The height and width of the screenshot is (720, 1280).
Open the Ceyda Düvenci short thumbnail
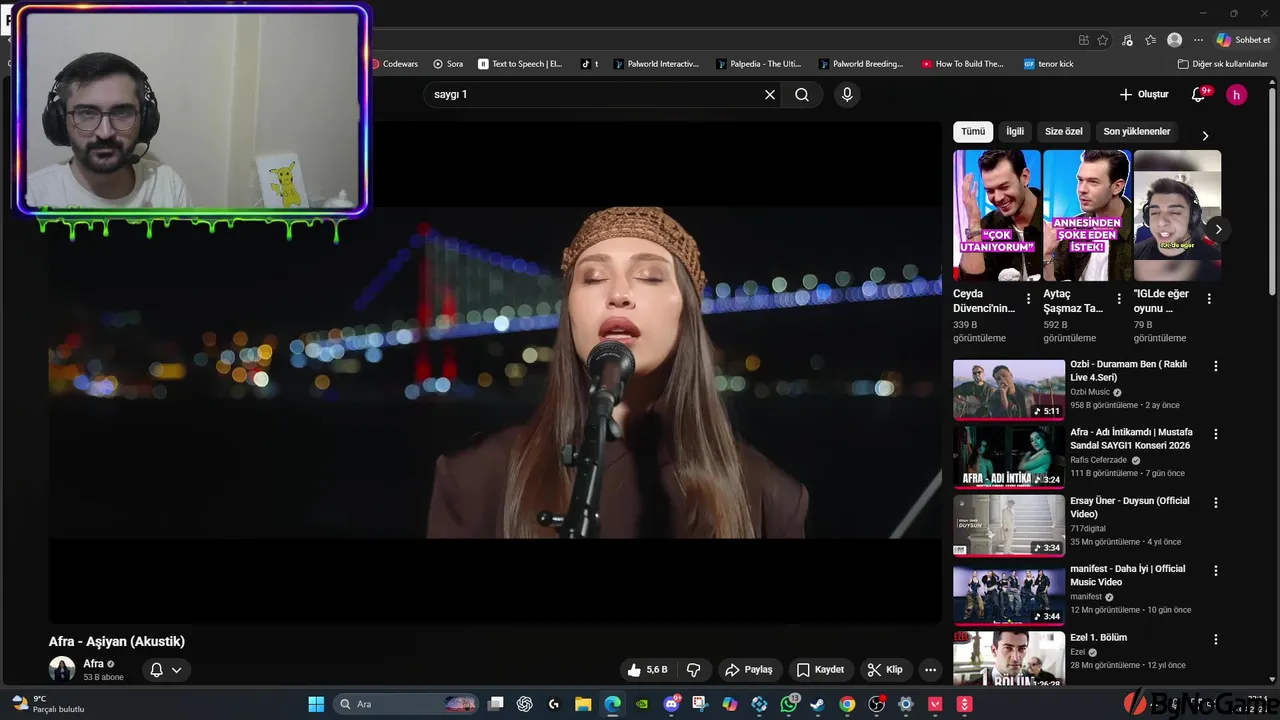[x=997, y=215]
